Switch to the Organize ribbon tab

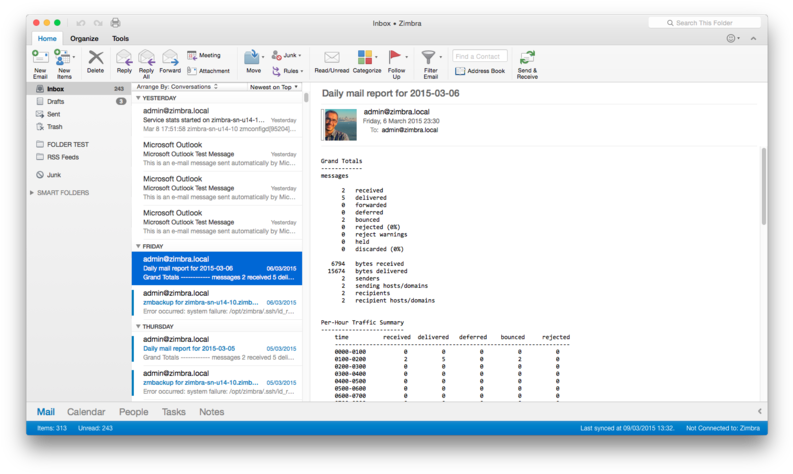point(84,38)
